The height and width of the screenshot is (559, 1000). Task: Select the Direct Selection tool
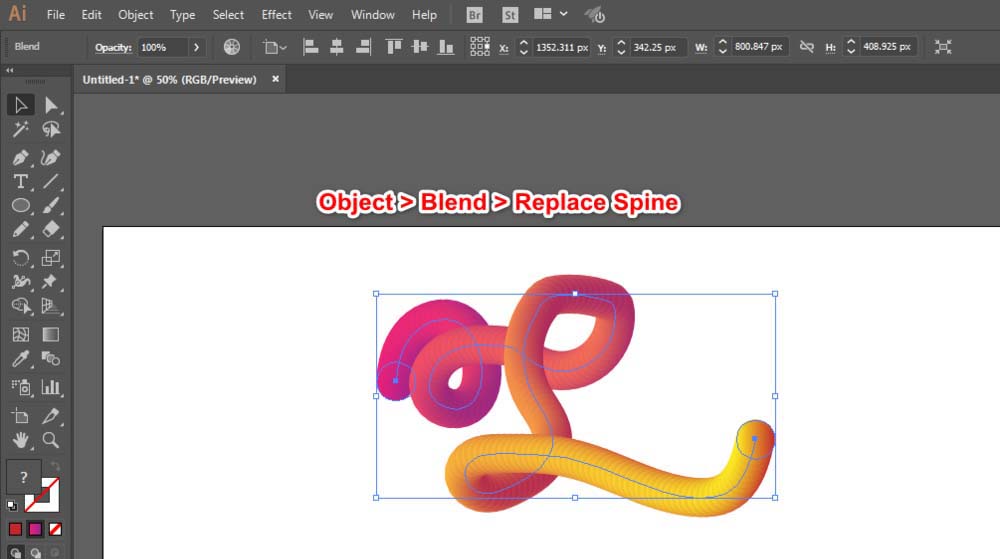click(51, 105)
